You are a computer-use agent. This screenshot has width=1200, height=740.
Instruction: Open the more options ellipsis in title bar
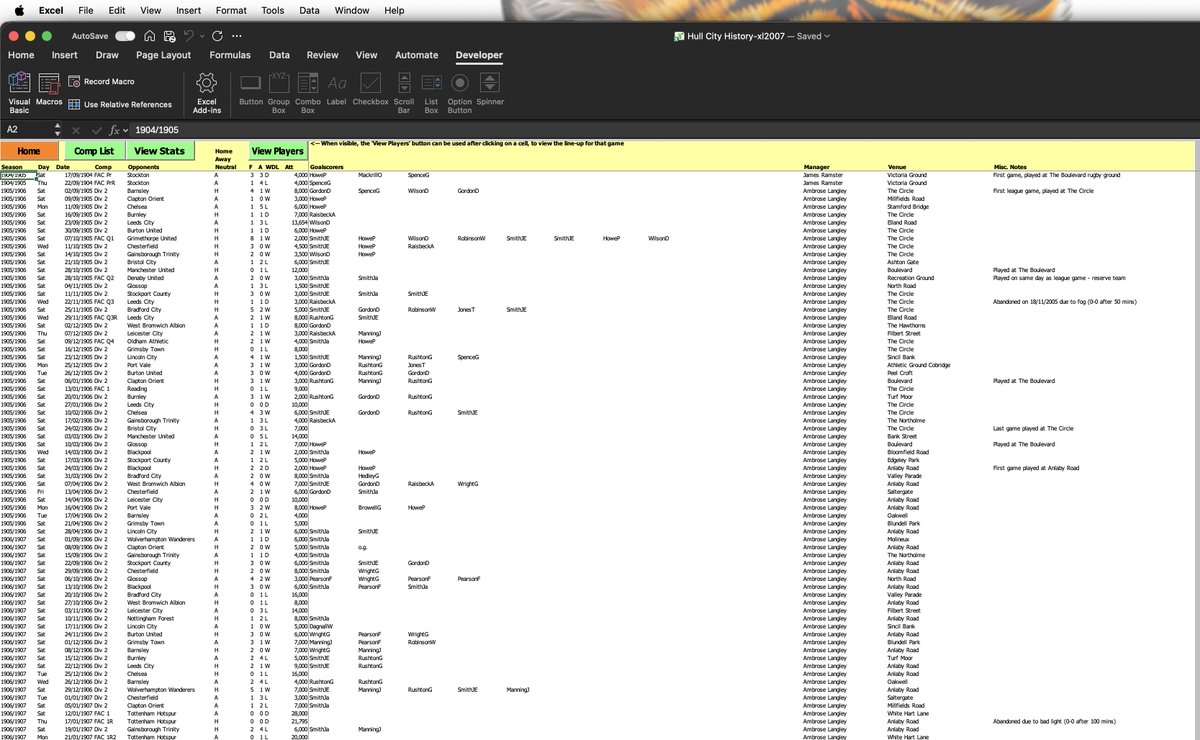tap(238, 36)
